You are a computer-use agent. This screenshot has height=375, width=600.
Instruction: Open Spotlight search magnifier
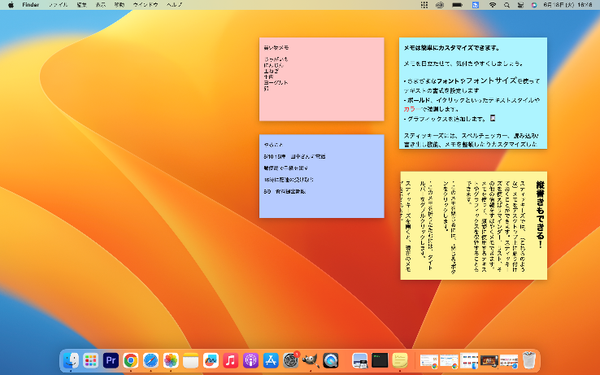507,5
